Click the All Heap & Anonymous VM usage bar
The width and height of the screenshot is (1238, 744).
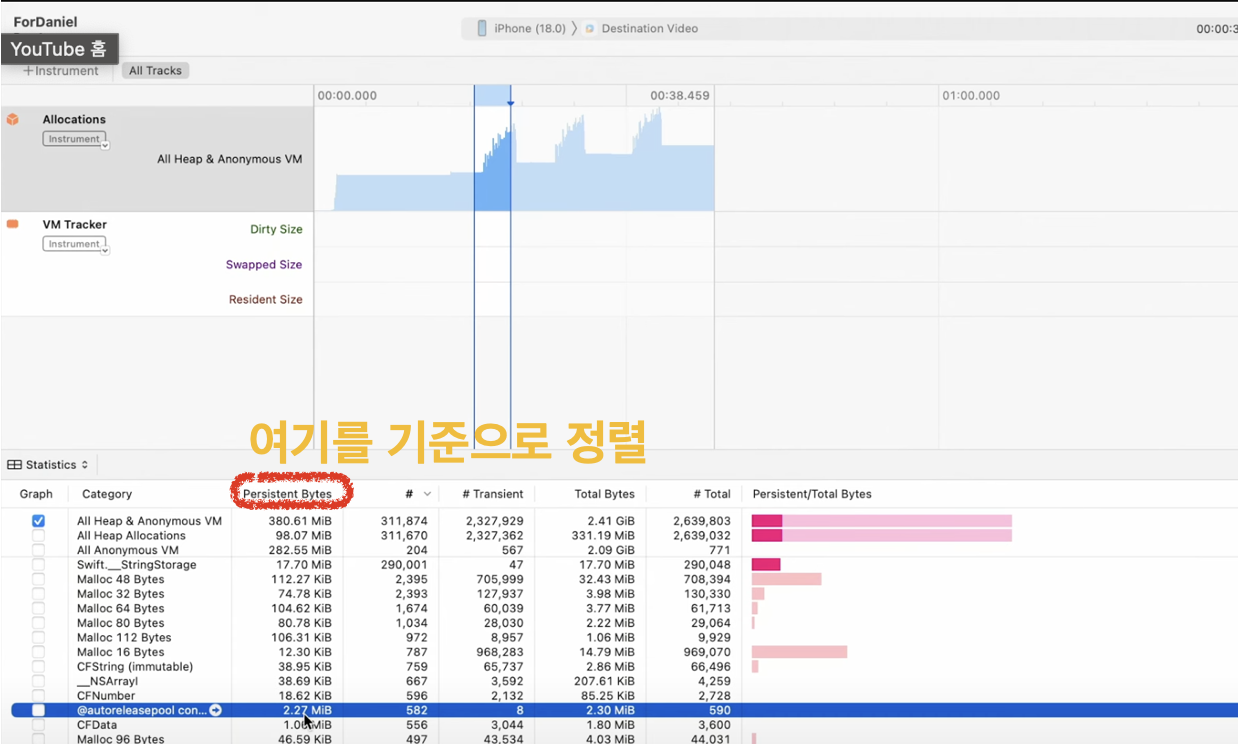point(881,521)
